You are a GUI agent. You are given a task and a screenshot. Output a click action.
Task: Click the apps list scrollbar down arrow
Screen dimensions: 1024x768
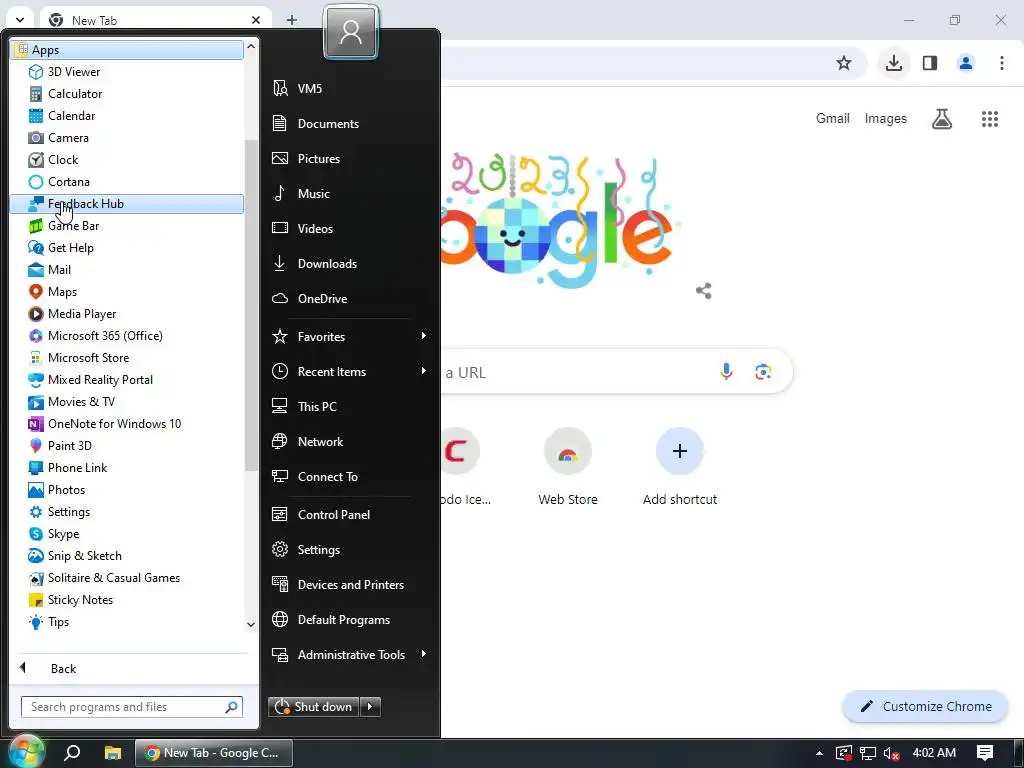point(251,624)
